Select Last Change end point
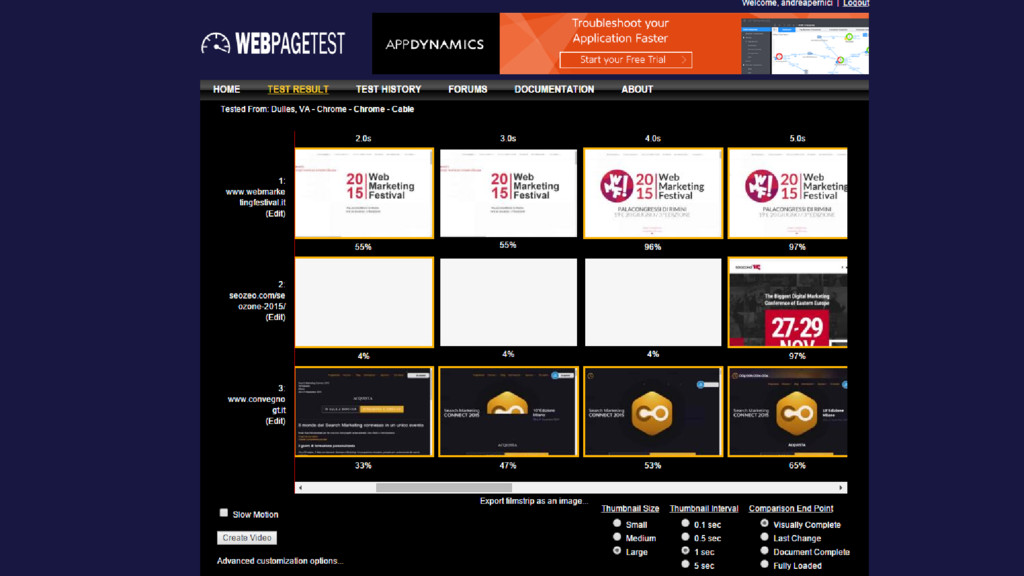This screenshot has width=1024, height=576. pyautogui.click(x=765, y=537)
